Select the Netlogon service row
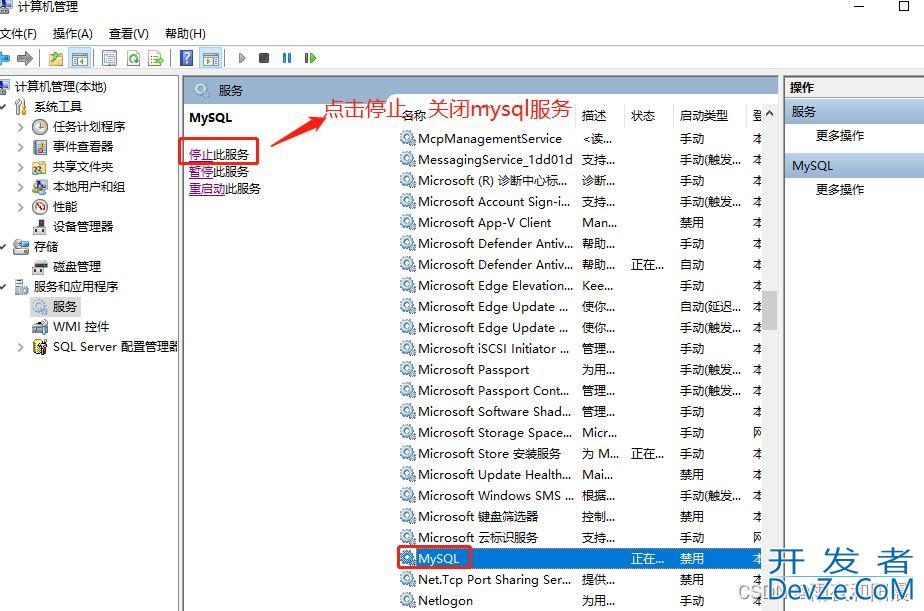The image size is (924, 611). [x=580, y=600]
